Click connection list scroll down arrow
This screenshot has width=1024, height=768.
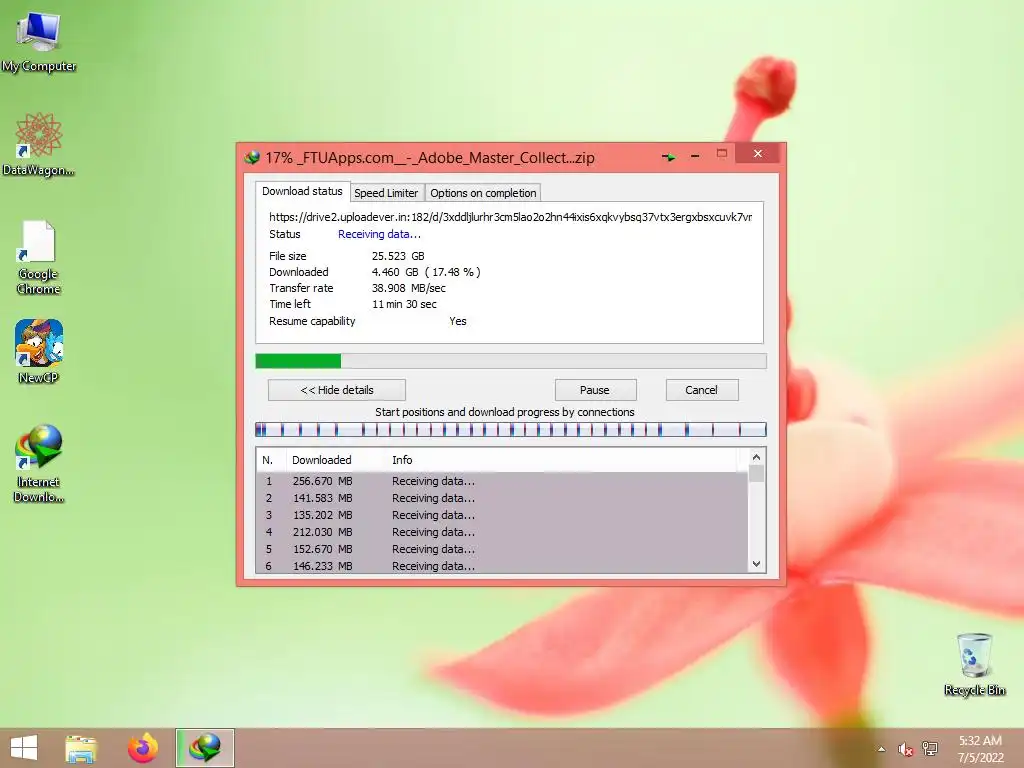pos(756,564)
